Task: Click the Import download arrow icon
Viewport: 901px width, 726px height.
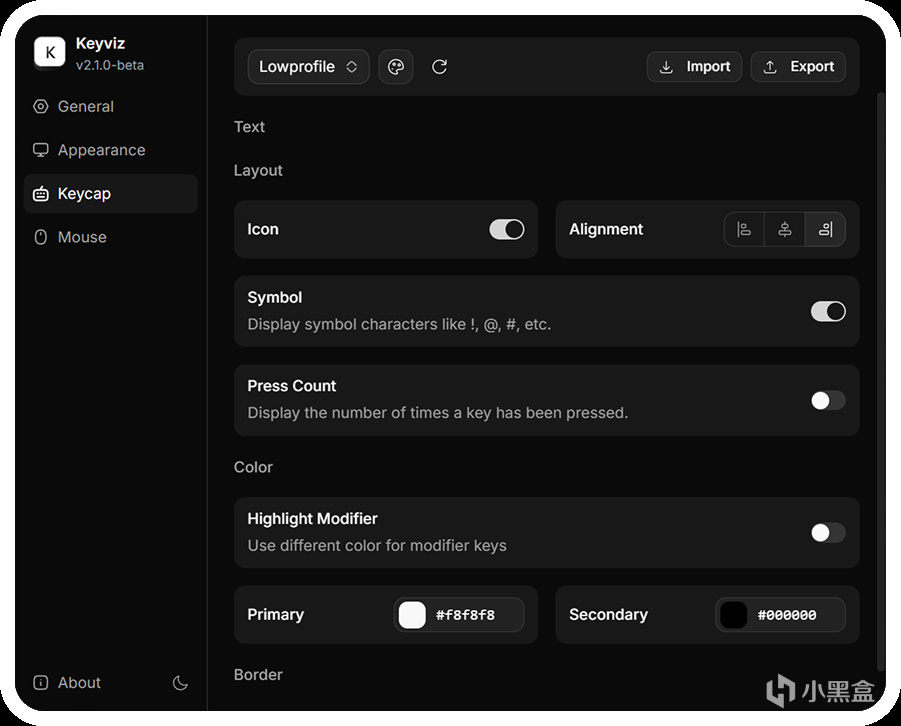Action: 666,67
